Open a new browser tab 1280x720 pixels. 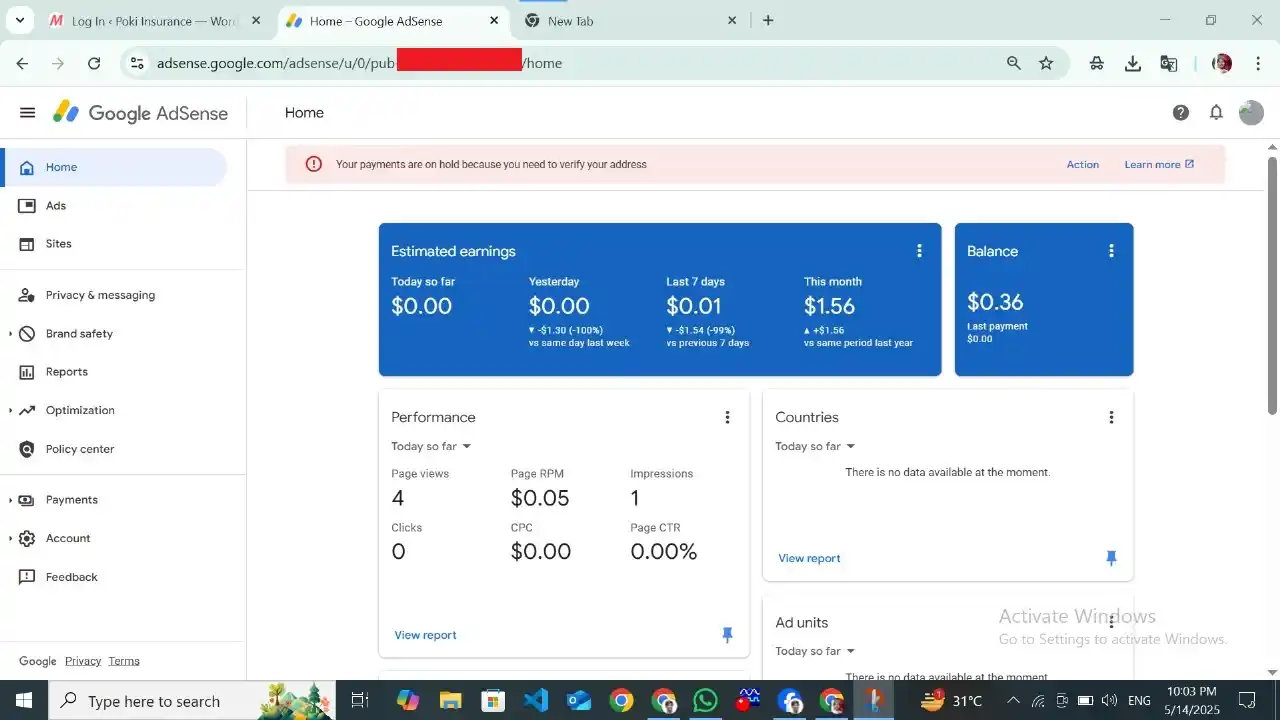768,20
